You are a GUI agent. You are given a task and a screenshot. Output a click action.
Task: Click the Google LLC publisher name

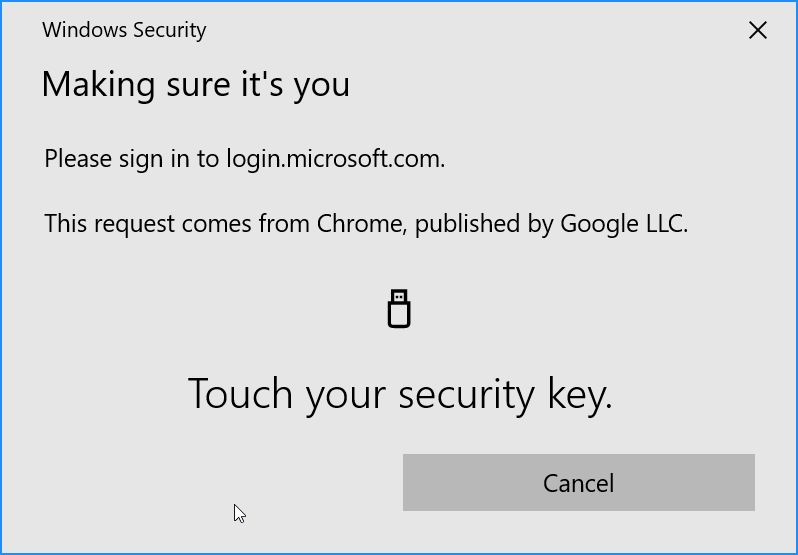[x=623, y=223]
